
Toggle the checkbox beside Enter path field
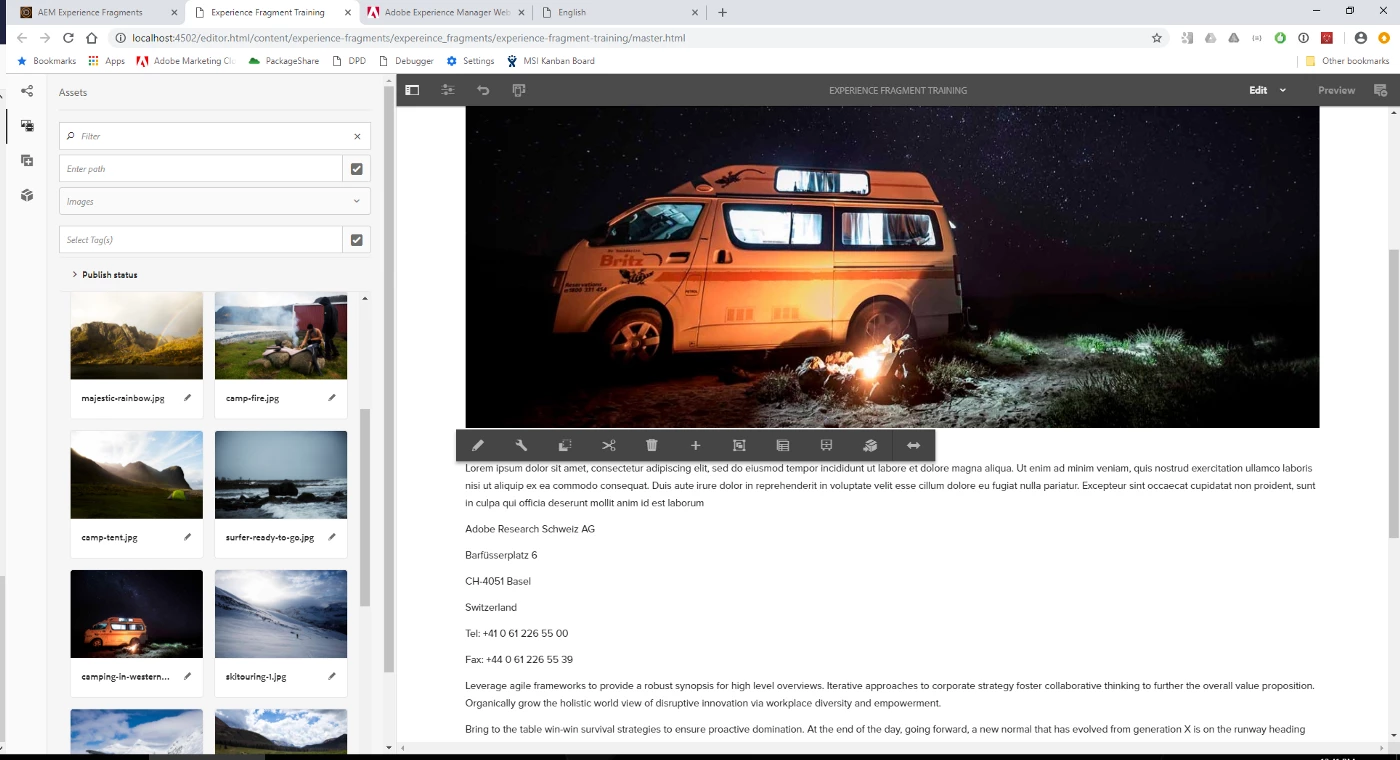357,169
